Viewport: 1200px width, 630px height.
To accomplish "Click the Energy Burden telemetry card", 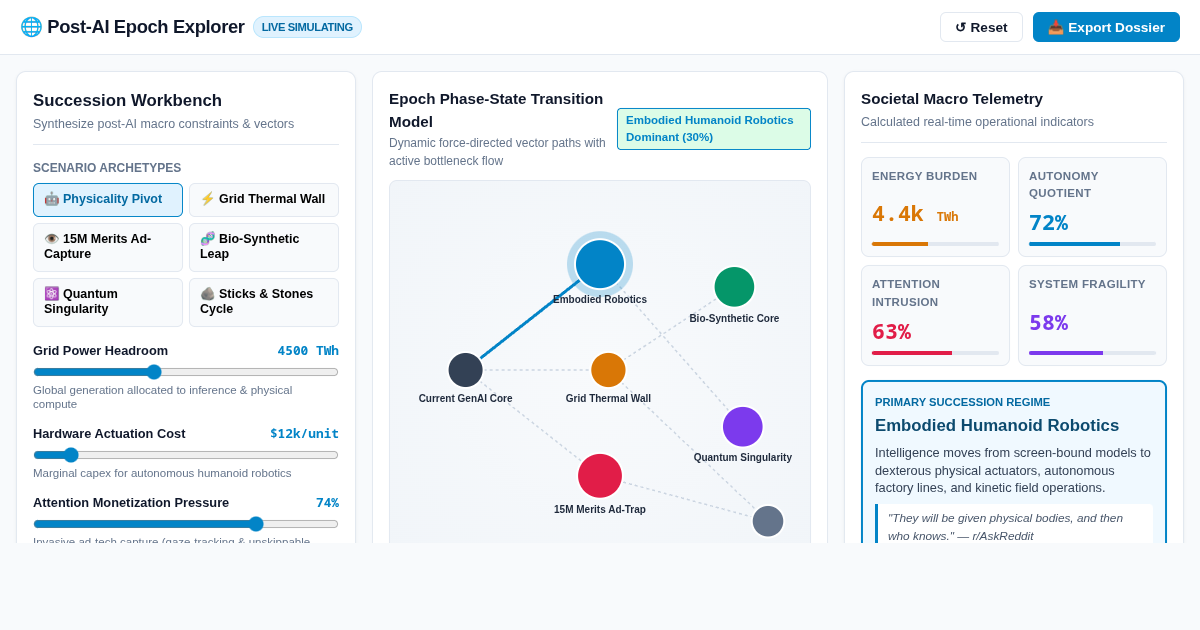I will (x=935, y=207).
